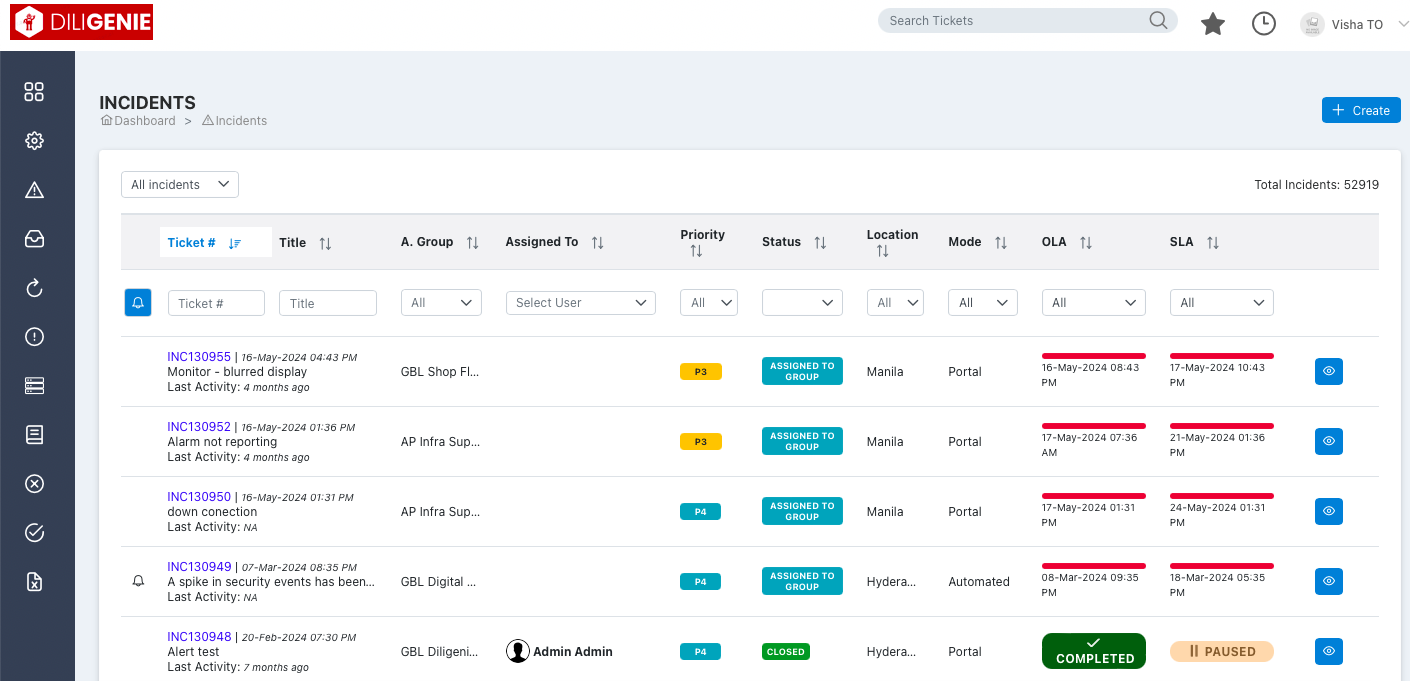The width and height of the screenshot is (1410, 681).
Task: Open the Select User dropdown
Action: (580, 302)
